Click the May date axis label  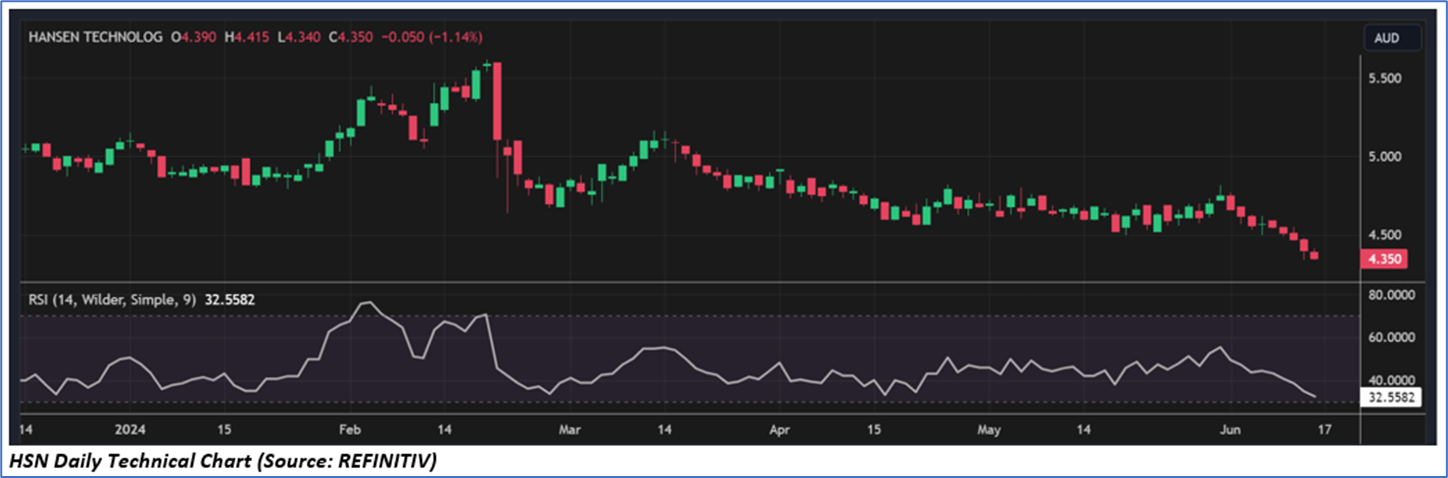pyautogui.click(x=988, y=429)
